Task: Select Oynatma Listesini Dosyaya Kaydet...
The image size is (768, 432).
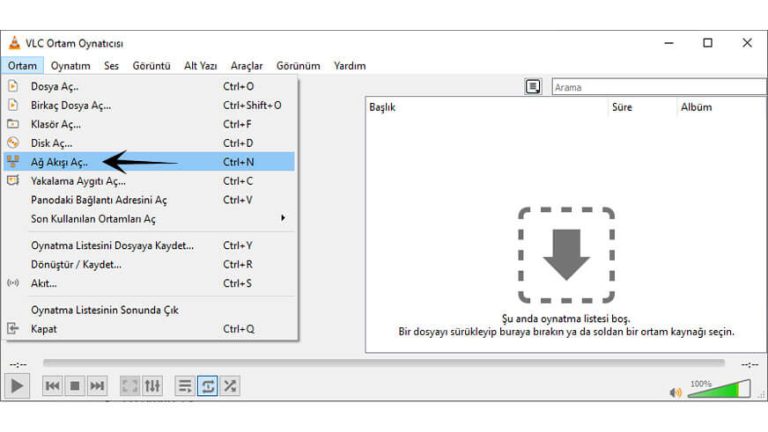Action: (x=149, y=245)
